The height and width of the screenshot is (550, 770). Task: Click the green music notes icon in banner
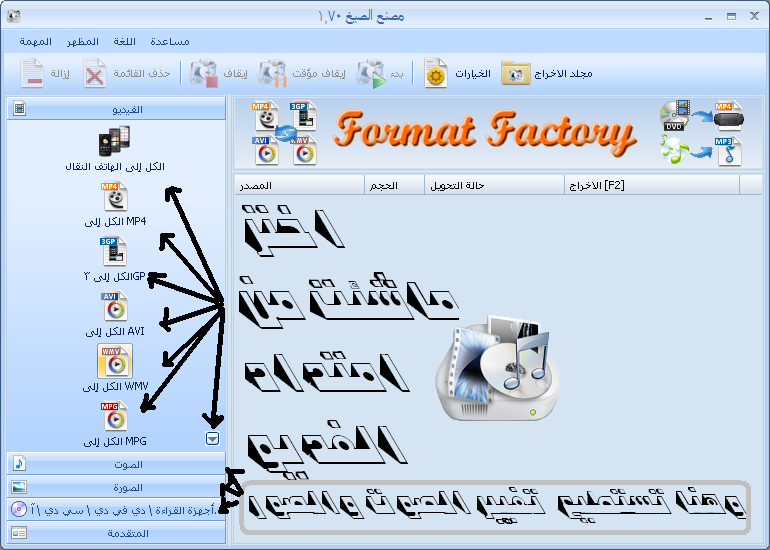[674, 150]
